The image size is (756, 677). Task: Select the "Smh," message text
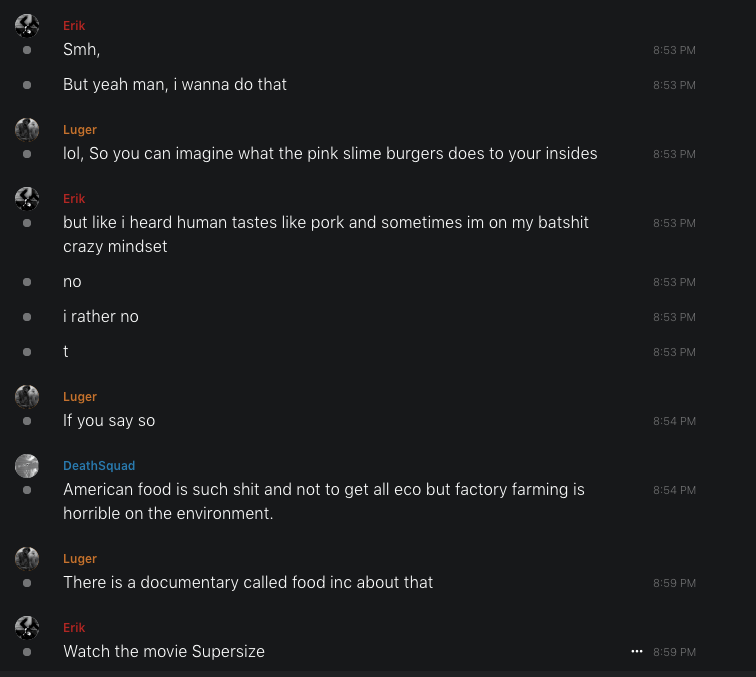(x=82, y=50)
